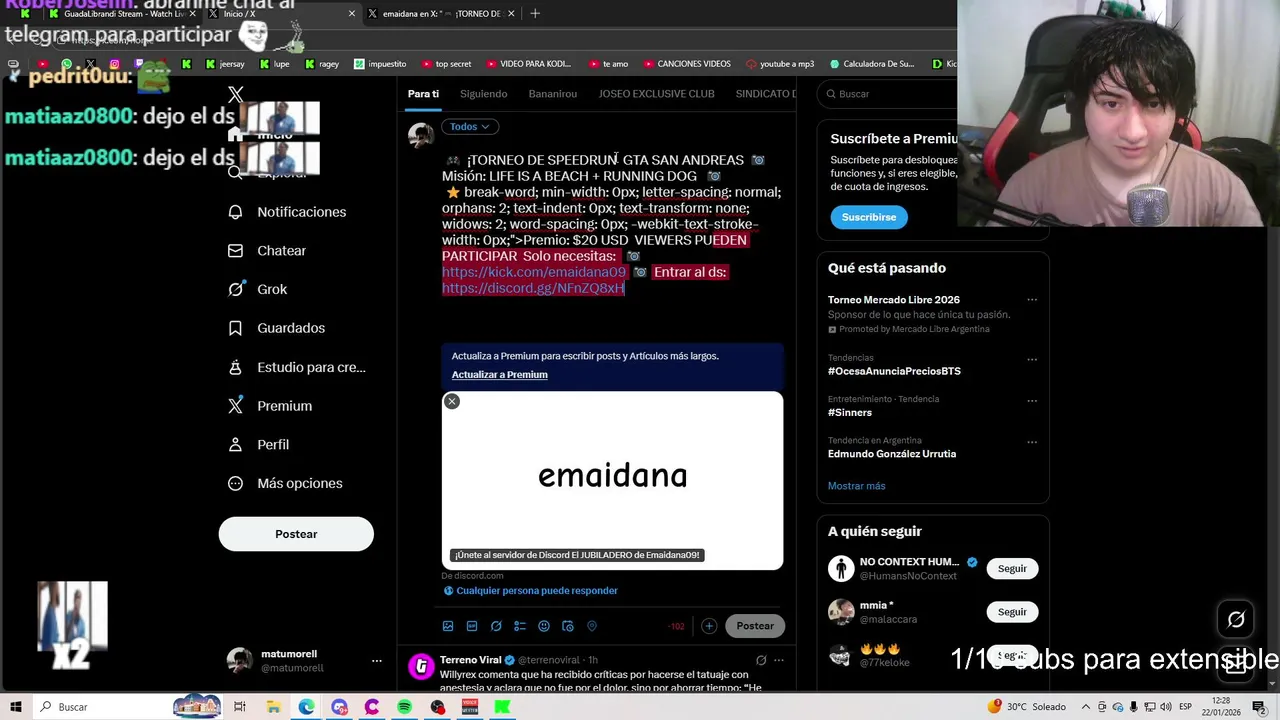Open Guardados bookmarks
This screenshot has width=1280, height=720.
click(277, 328)
